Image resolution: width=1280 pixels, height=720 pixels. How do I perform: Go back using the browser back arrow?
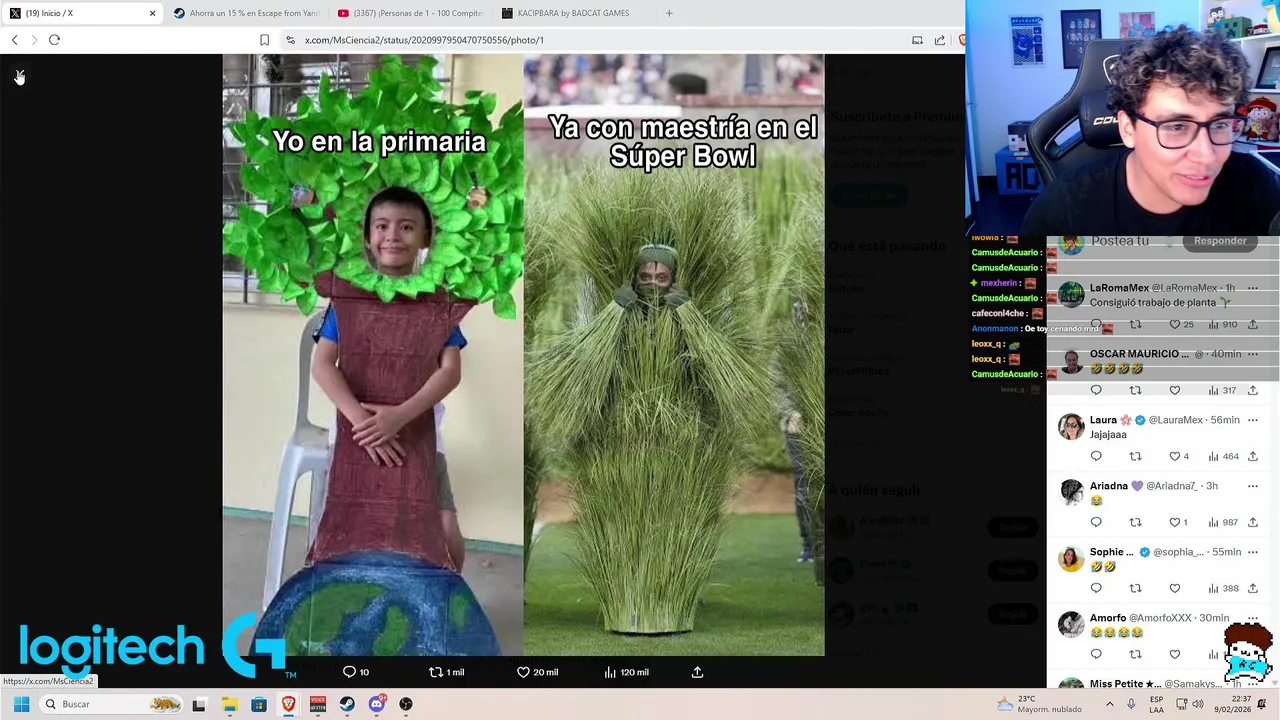[14, 40]
